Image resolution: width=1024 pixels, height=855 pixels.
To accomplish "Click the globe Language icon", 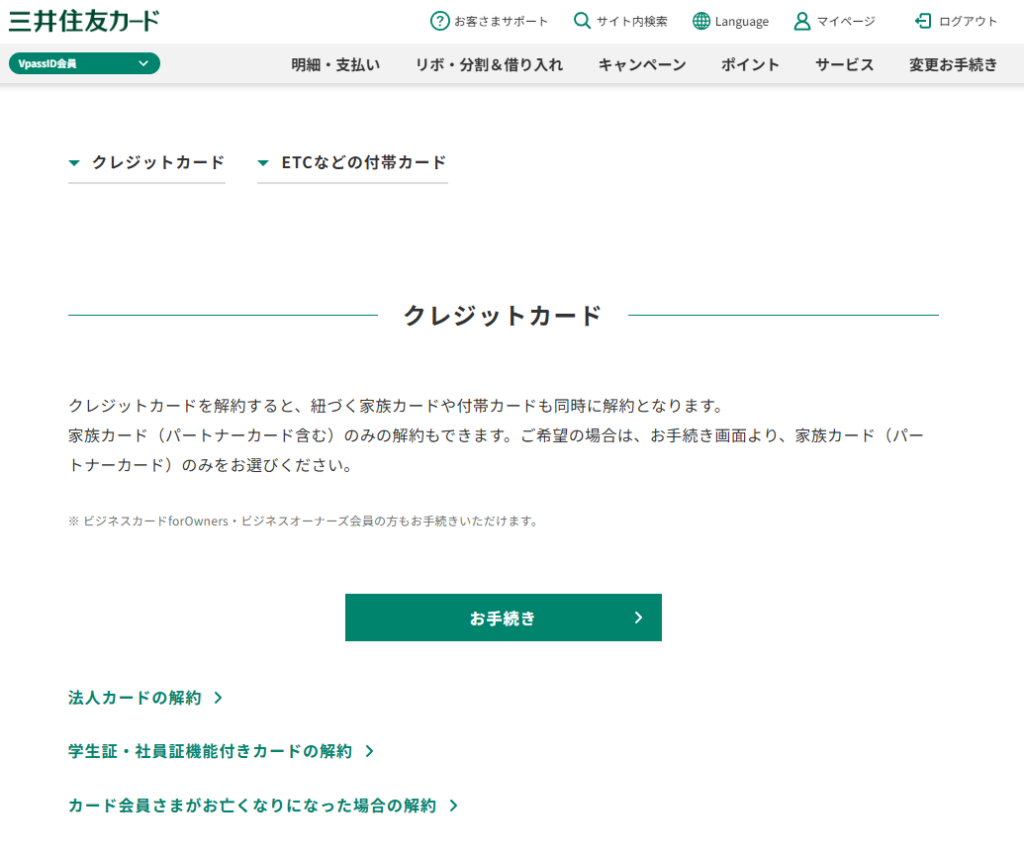I will 701,21.
